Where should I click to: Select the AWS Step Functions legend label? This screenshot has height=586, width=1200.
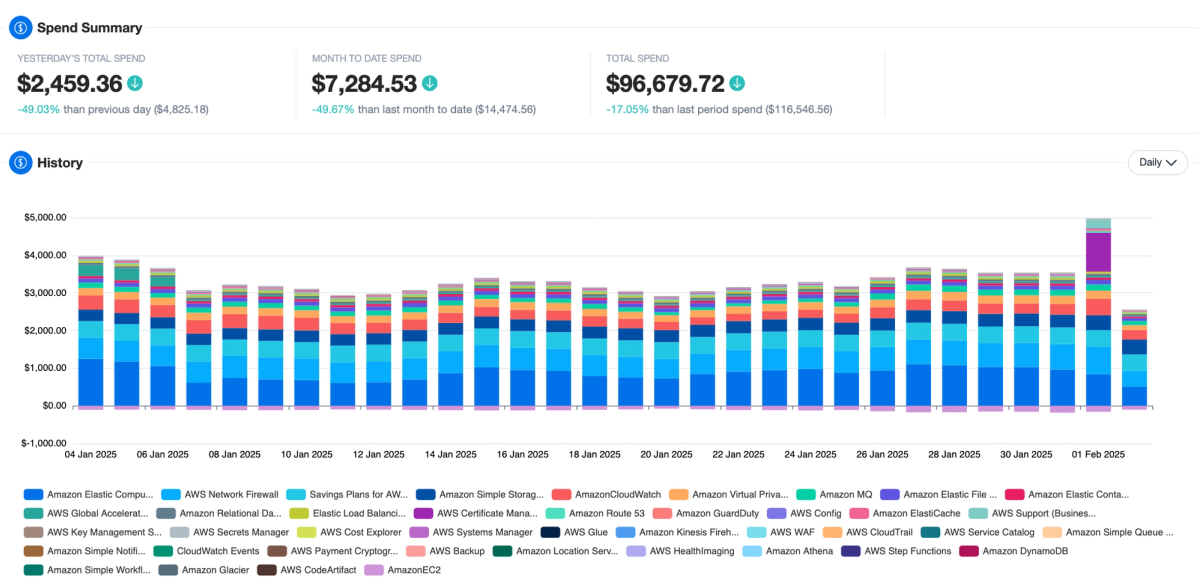908,551
